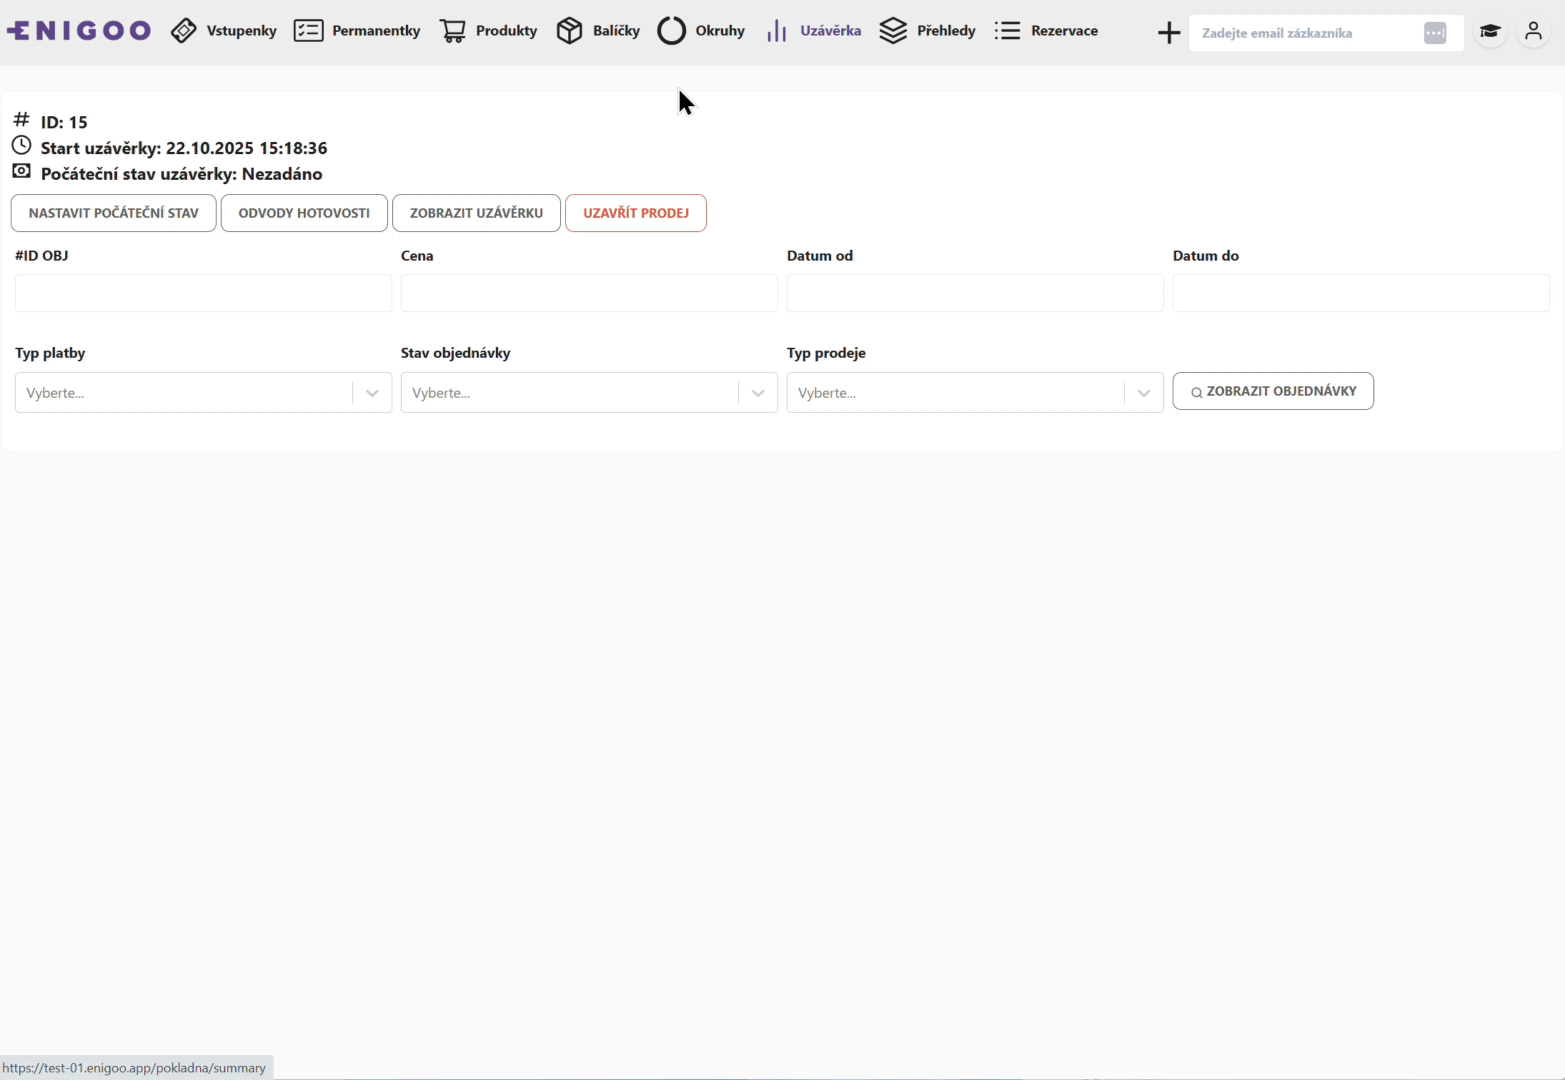
Task: Open the graduation cap help icon
Action: point(1490,32)
